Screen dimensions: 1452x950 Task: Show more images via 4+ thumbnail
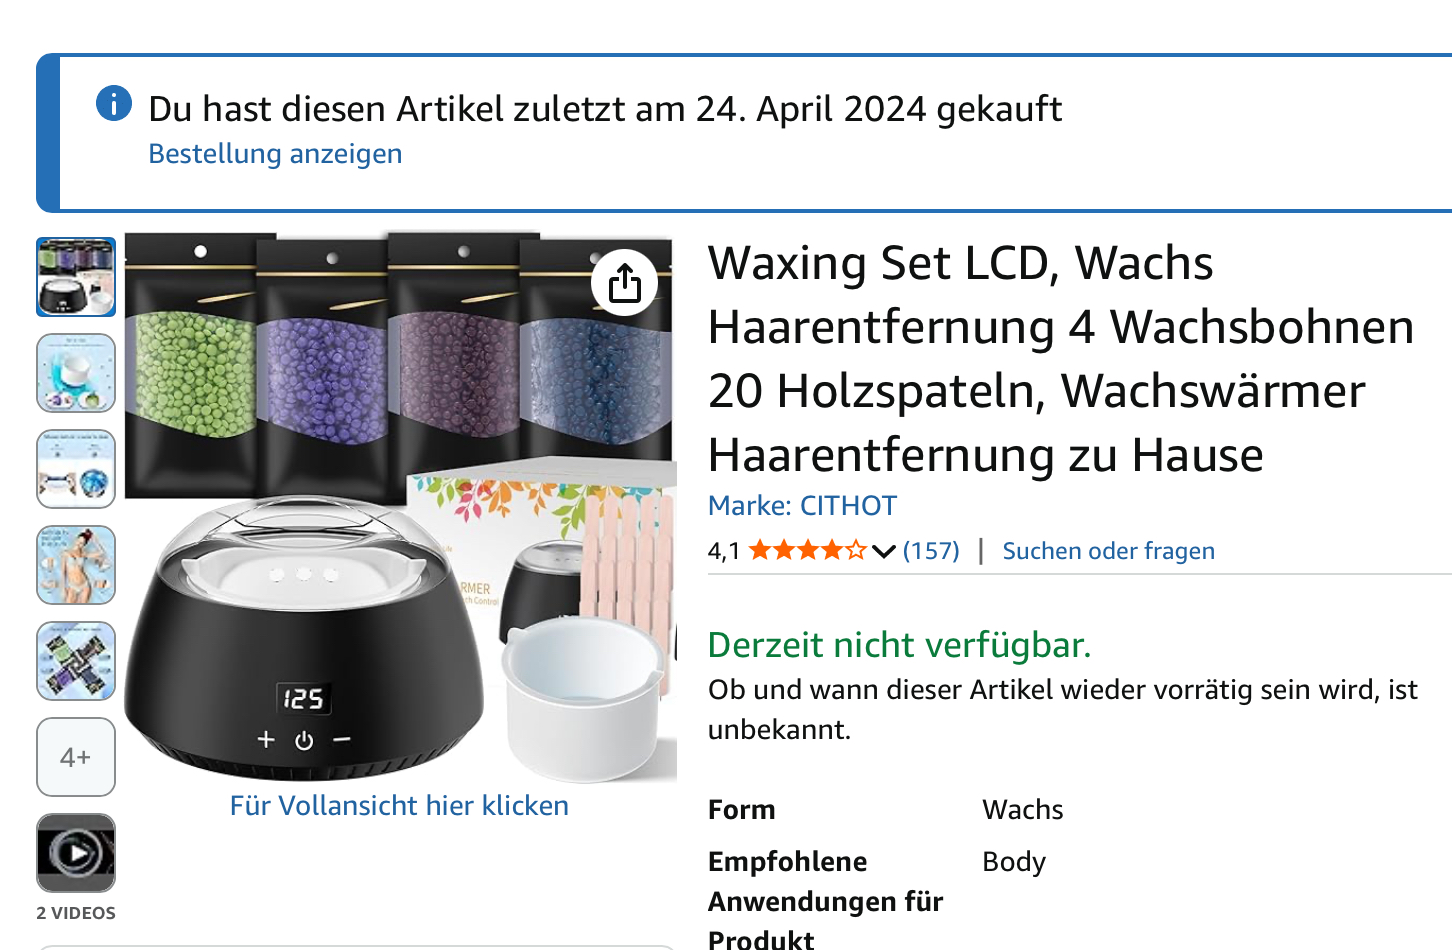click(x=76, y=757)
